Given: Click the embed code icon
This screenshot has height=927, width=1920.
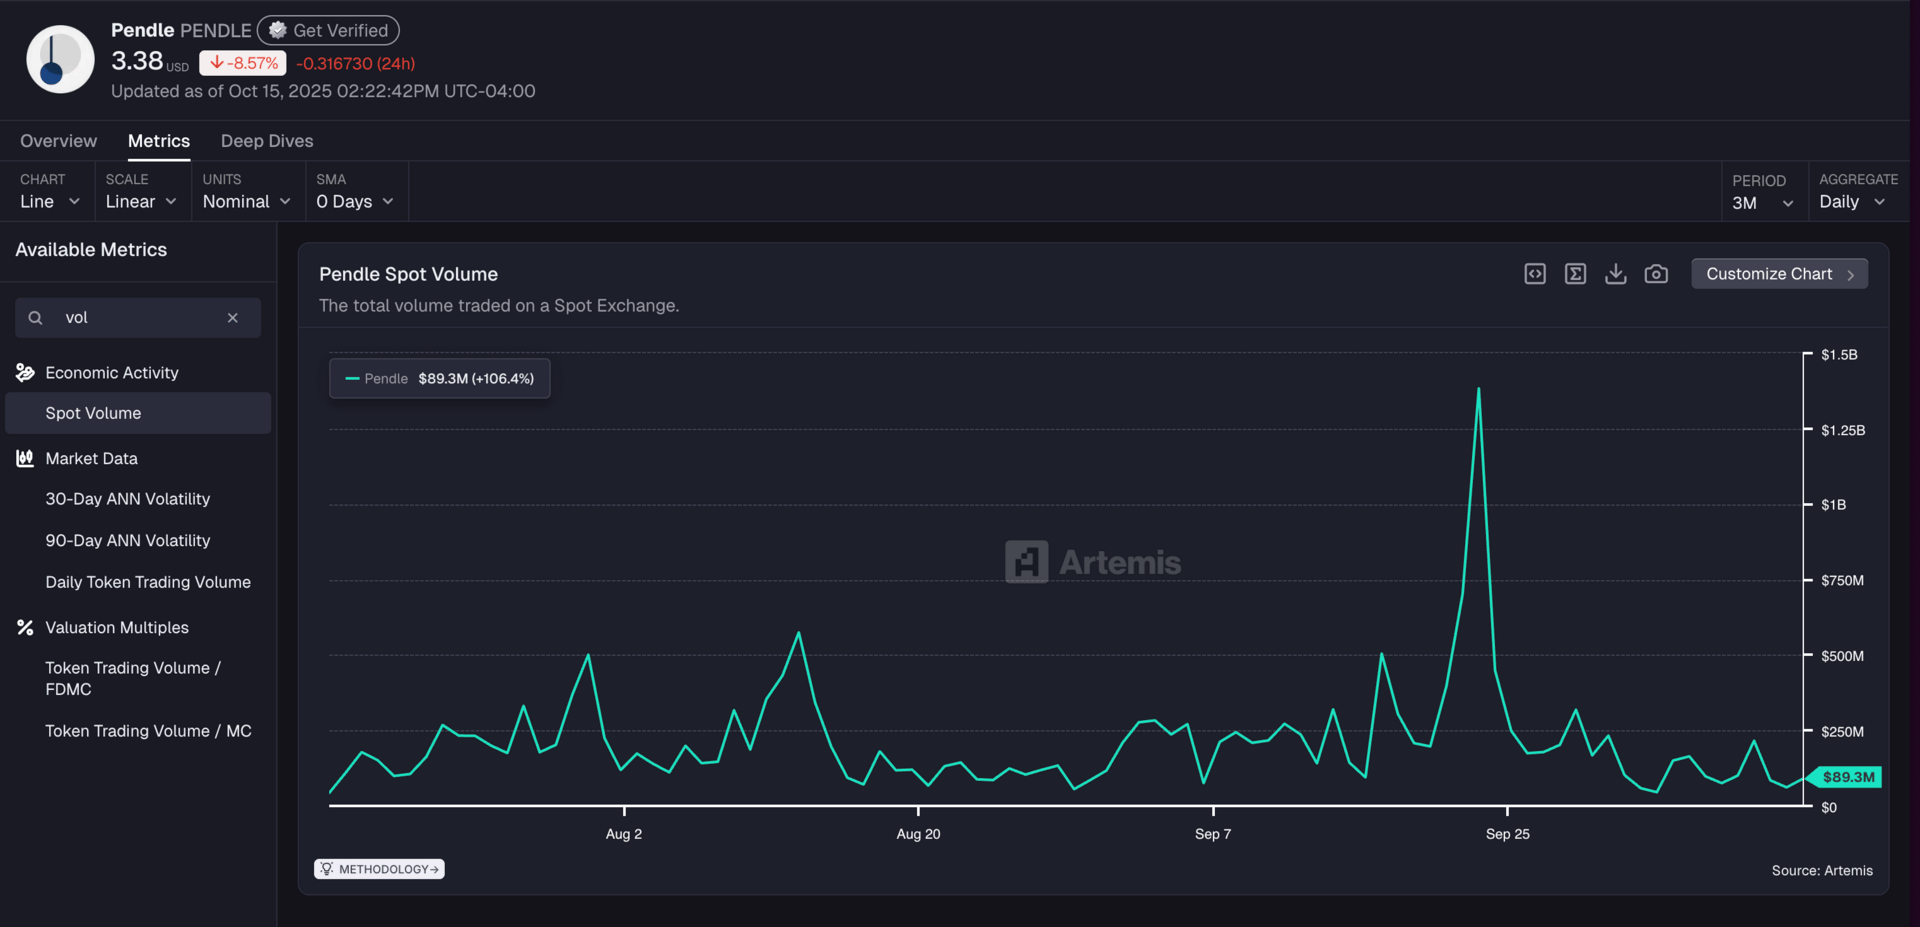Looking at the screenshot, I should click(x=1534, y=274).
